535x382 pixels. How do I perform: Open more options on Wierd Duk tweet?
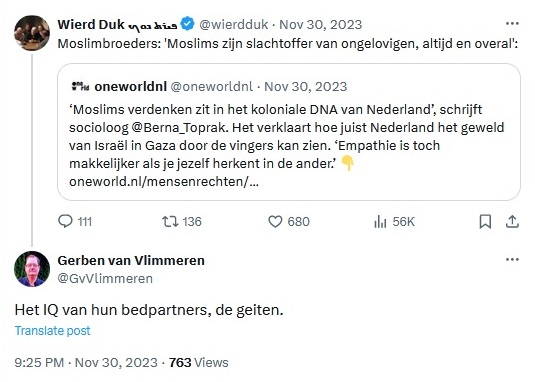[x=512, y=24]
